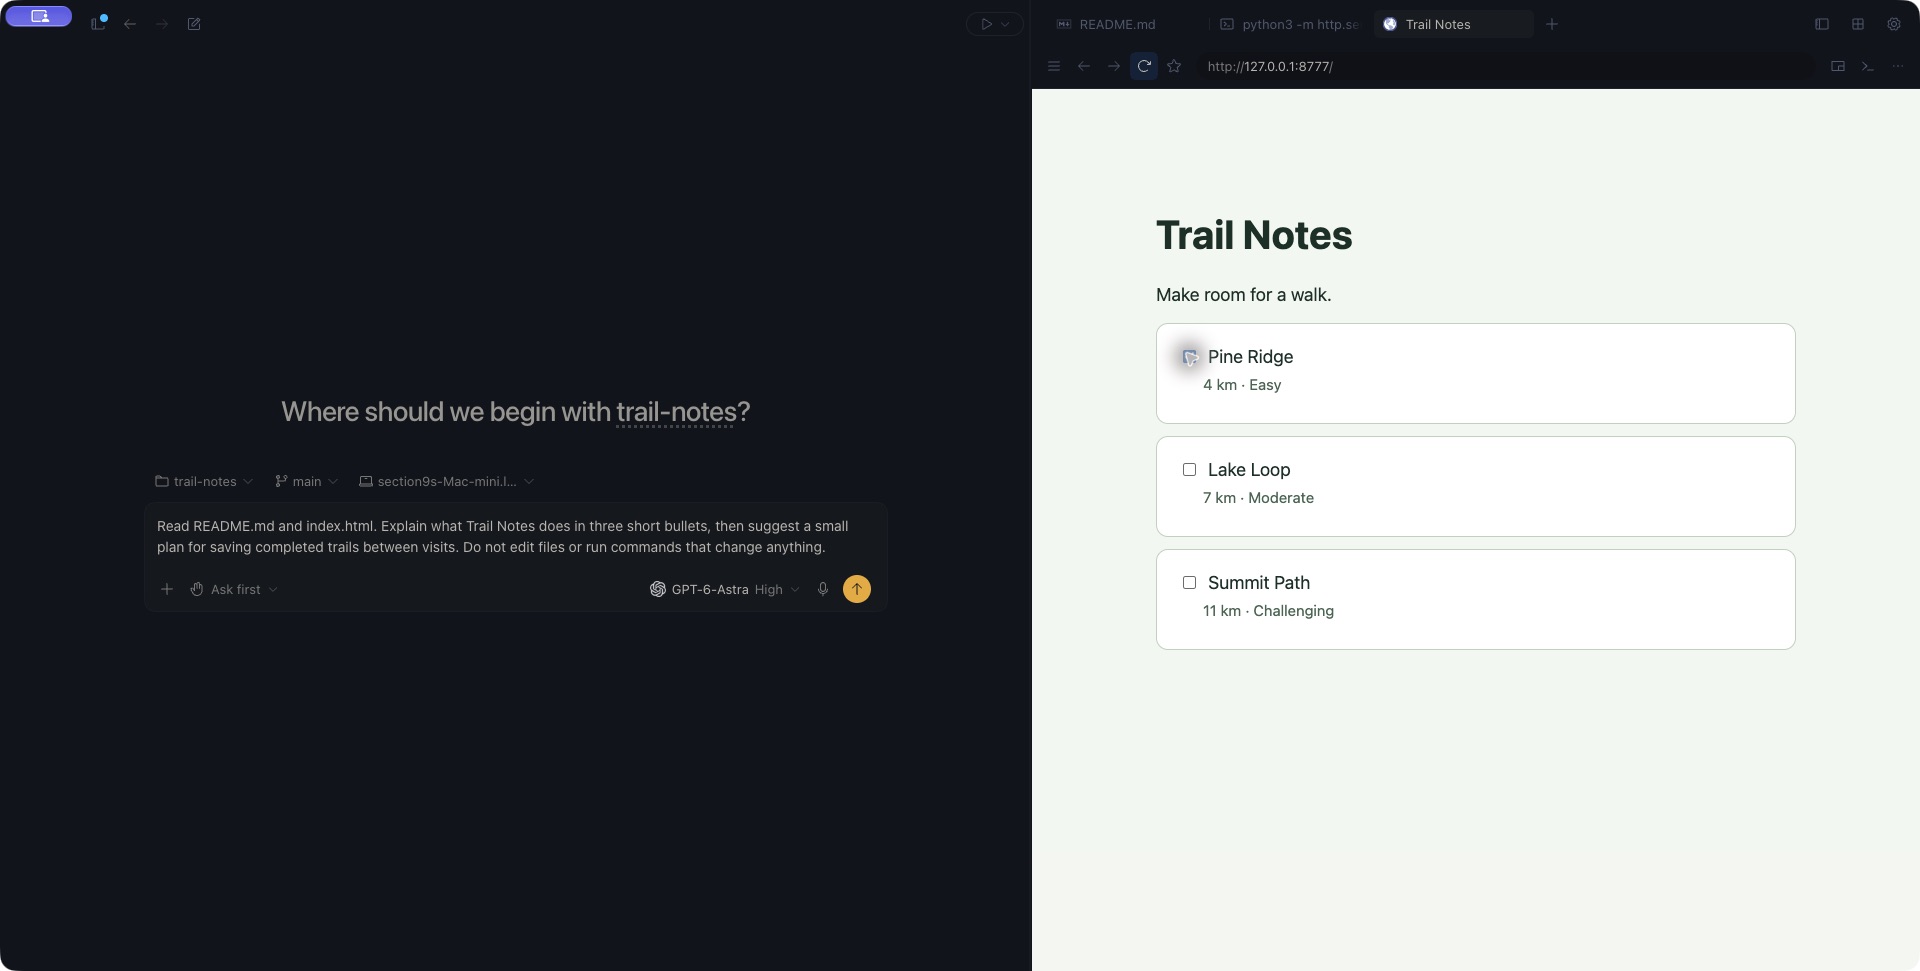Viewport: 1920px width, 971px height.
Task: Switch to the README.md tab
Action: coord(1116,24)
